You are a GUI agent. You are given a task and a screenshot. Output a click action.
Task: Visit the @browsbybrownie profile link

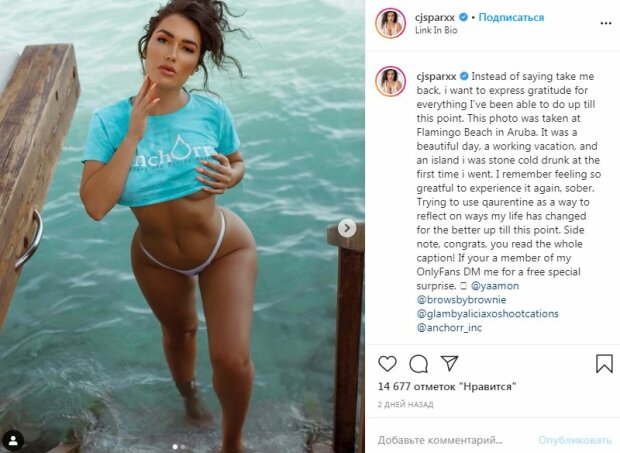461,300
